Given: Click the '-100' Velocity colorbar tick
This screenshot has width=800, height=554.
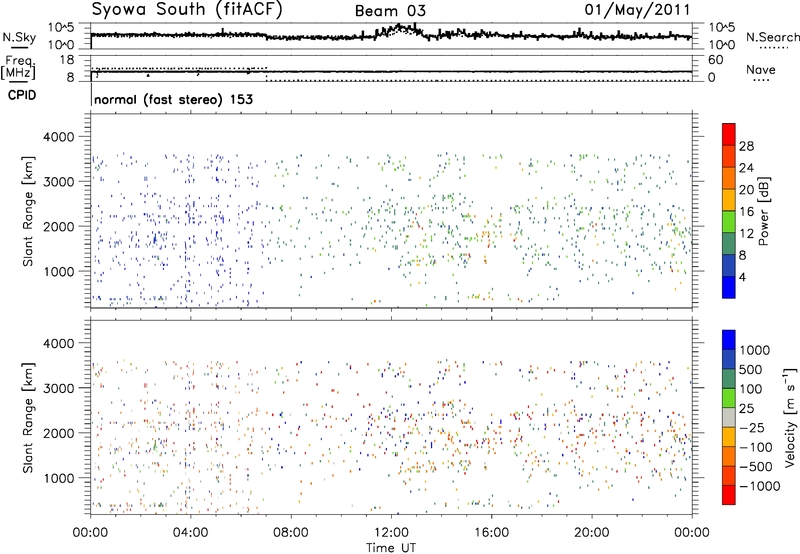Looking at the screenshot, I should [x=756, y=447].
